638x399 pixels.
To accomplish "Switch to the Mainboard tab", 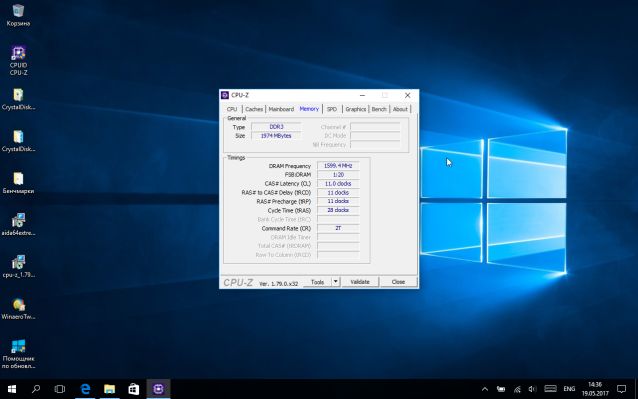I will (281, 109).
